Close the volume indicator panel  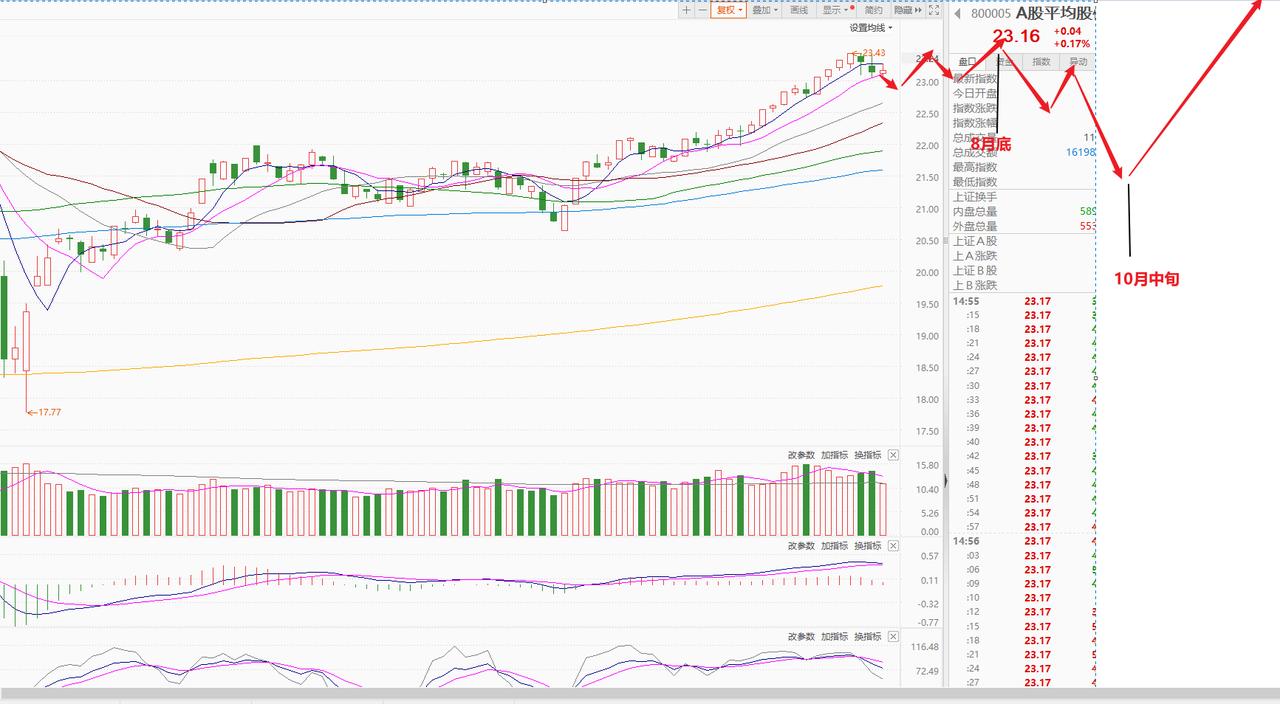pos(893,455)
